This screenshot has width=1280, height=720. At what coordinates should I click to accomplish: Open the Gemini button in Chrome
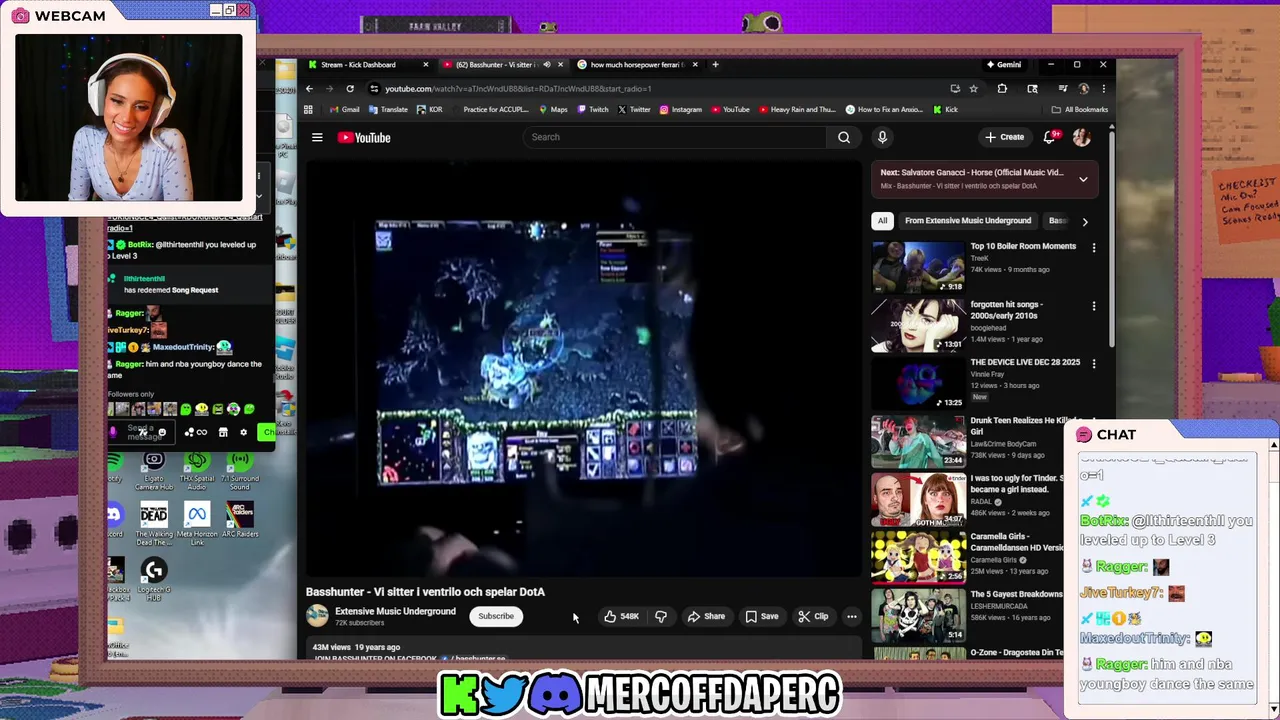tap(1003, 65)
